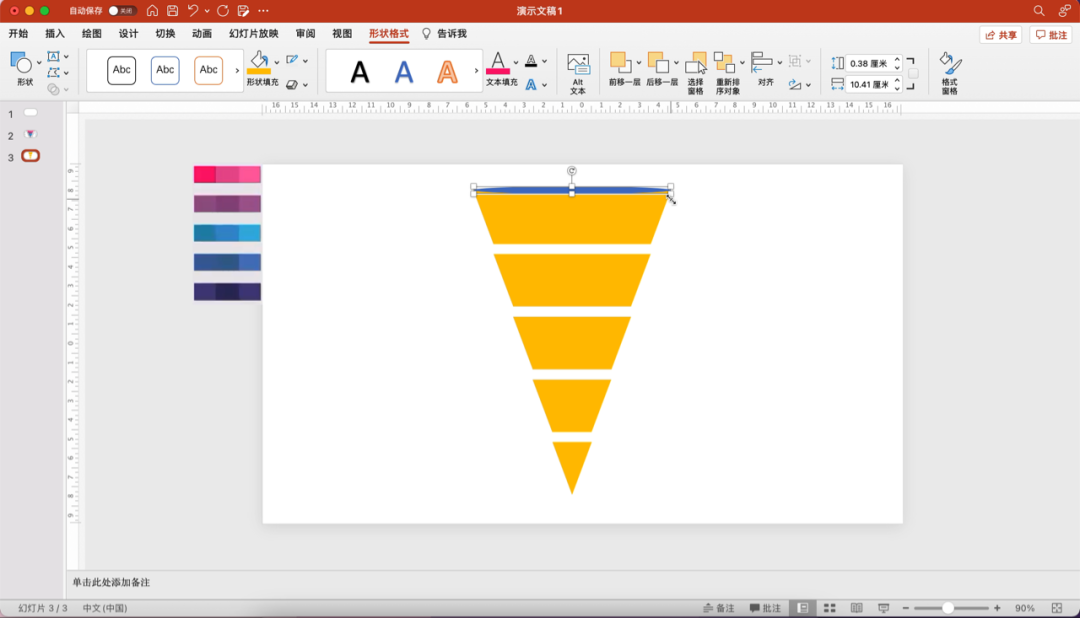
Task: Apply Shape Fill (形状填充) bucket
Action: [259, 63]
